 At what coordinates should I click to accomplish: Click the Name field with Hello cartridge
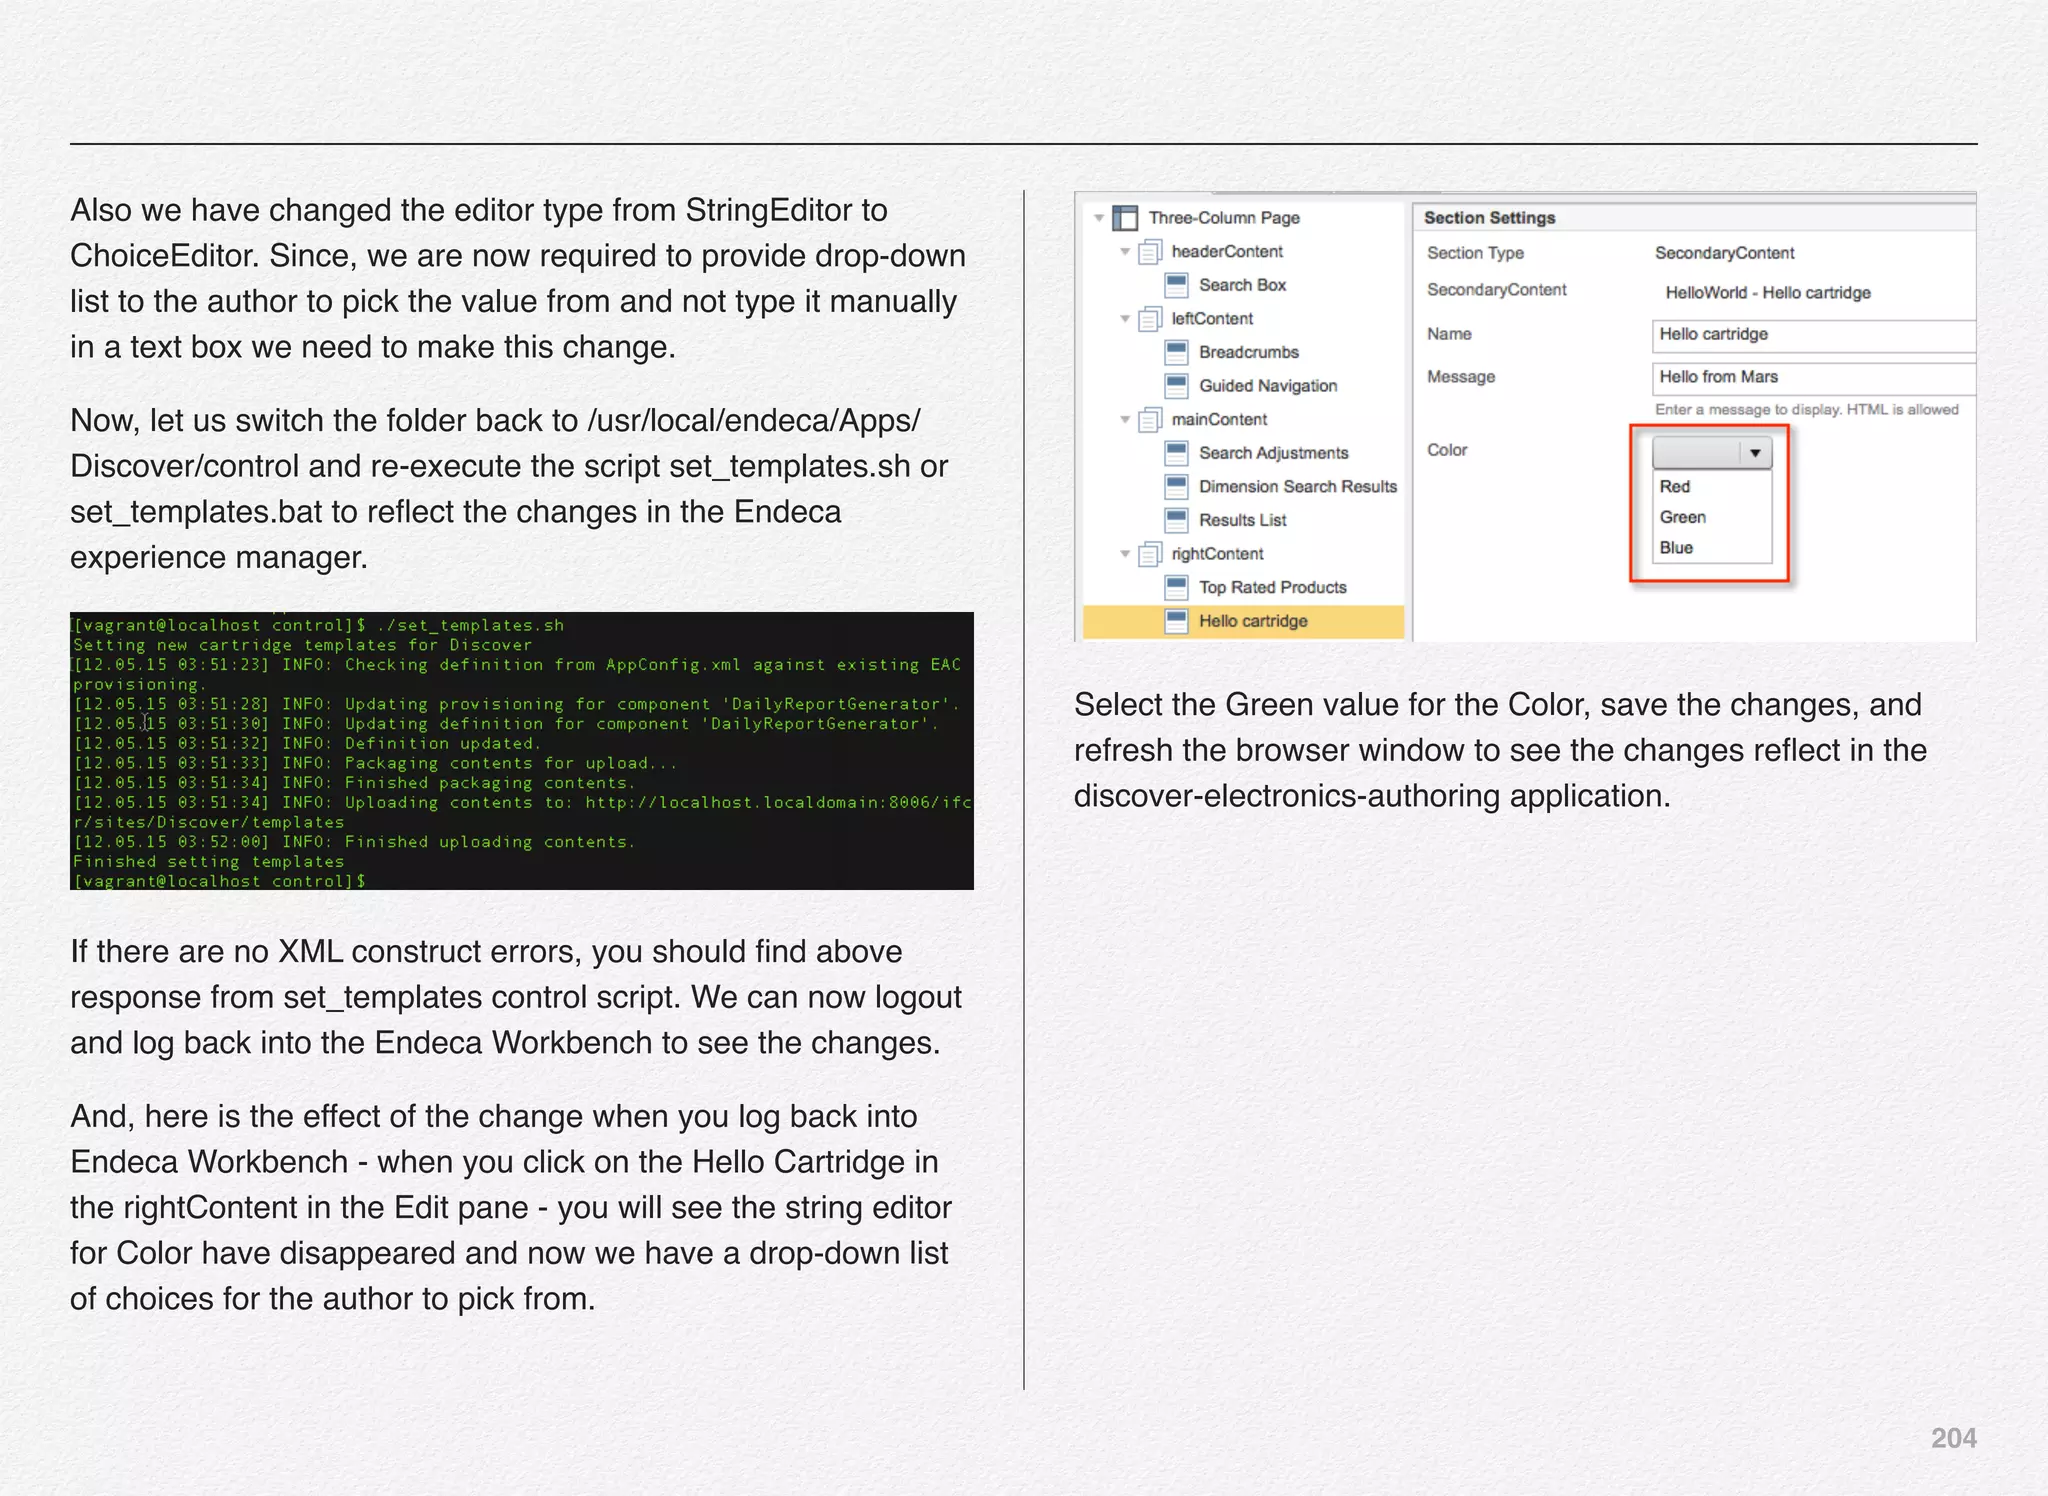pyautogui.click(x=1814, y=336)
